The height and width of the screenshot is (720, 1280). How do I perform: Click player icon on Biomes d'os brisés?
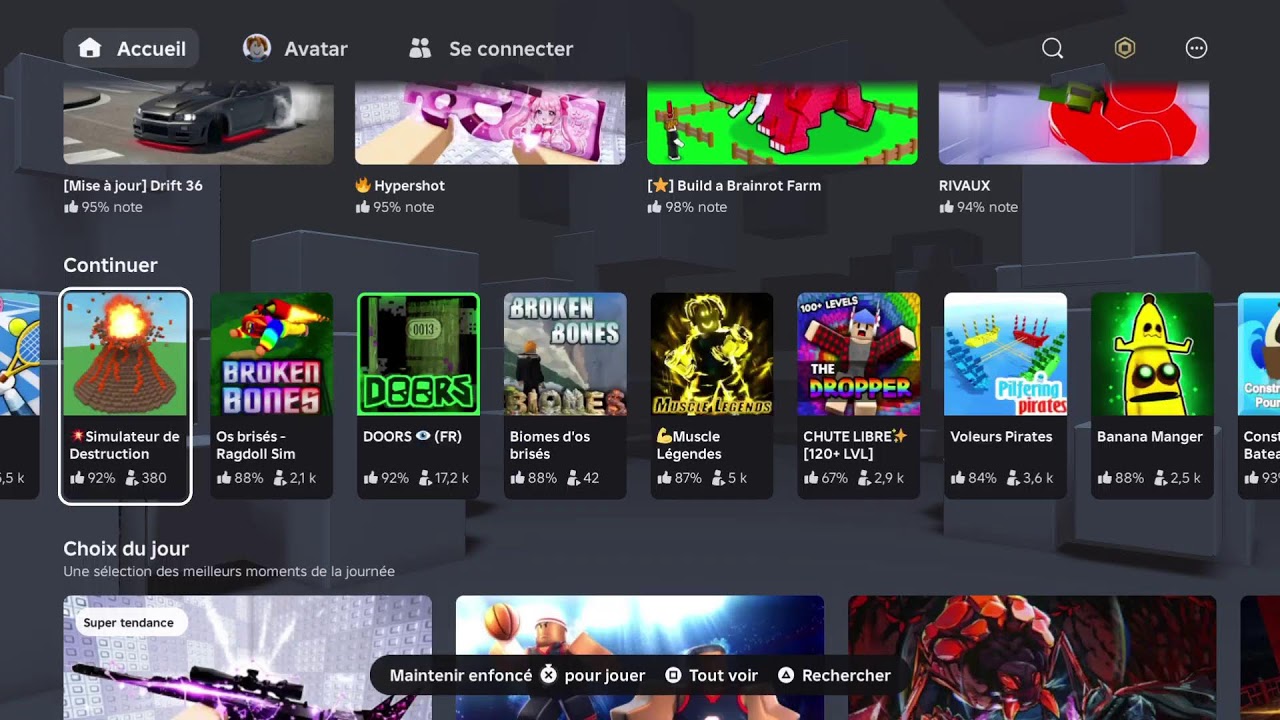click(574, 478)
